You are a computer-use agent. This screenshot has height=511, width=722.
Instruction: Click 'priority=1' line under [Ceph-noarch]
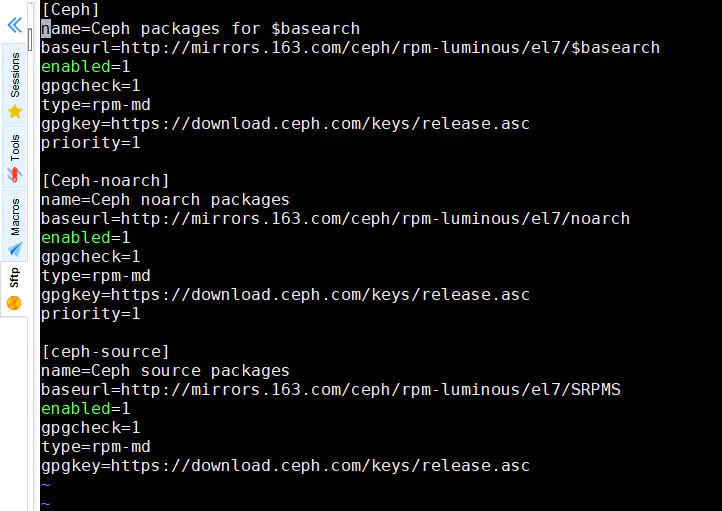click(x=90, y=314)
